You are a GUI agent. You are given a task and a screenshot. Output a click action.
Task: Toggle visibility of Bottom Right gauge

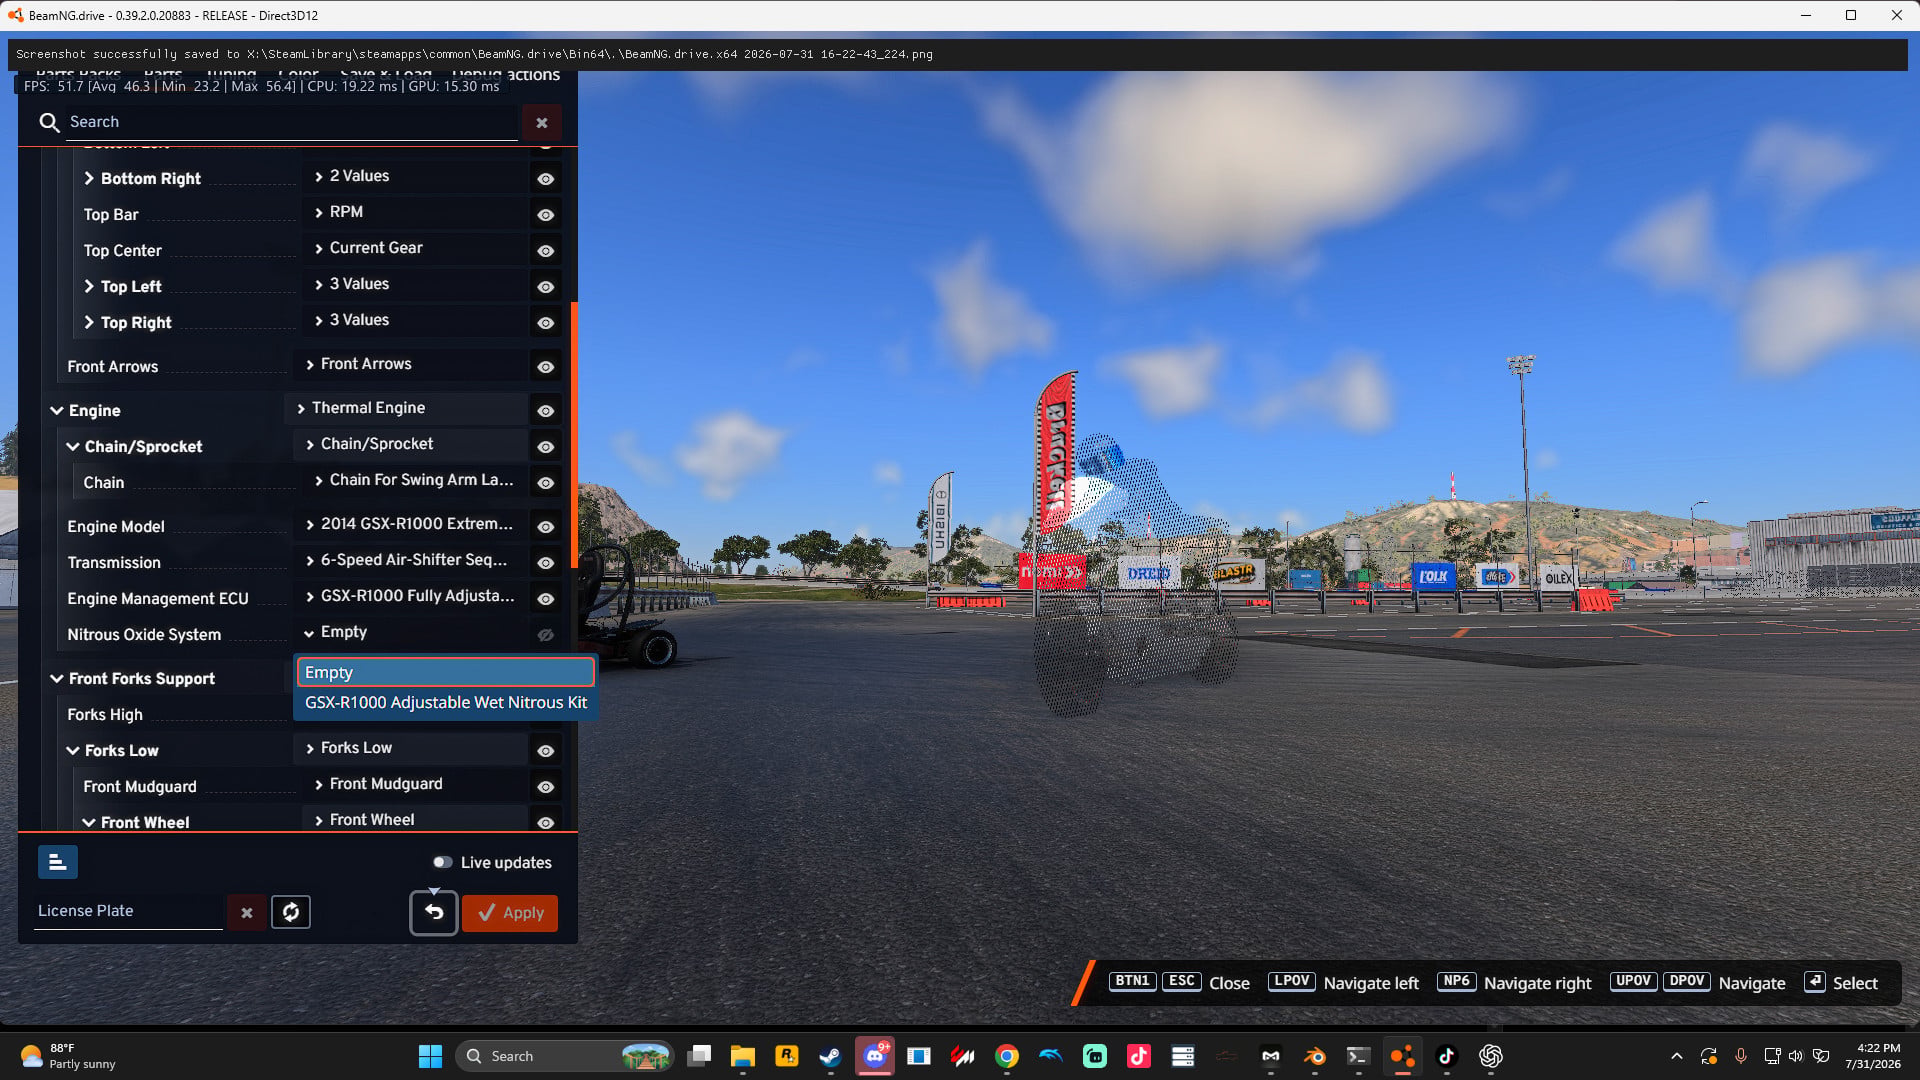(545, 179)
